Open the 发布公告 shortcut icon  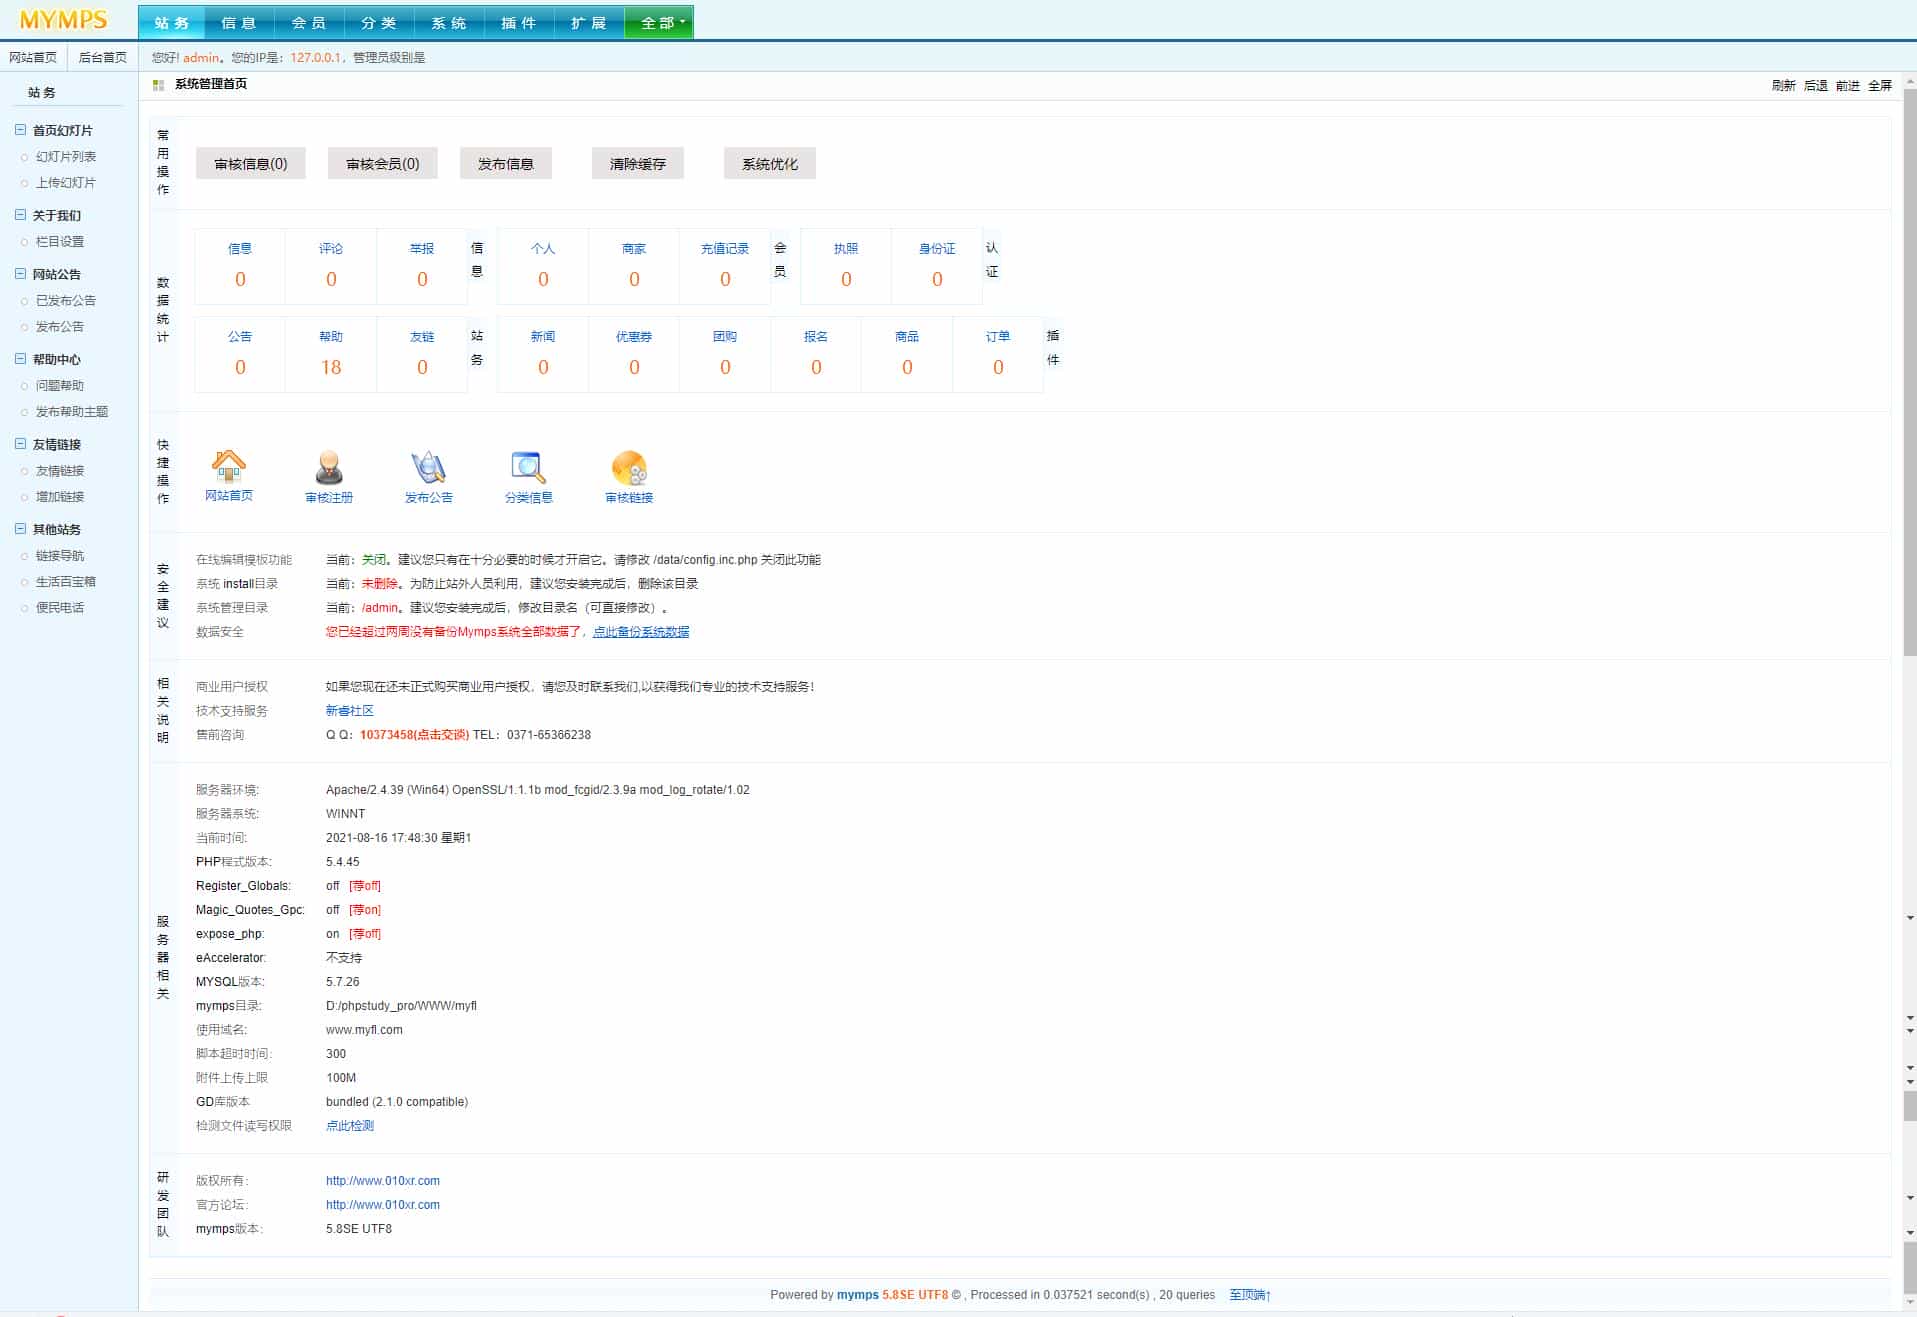pos(428,467)
